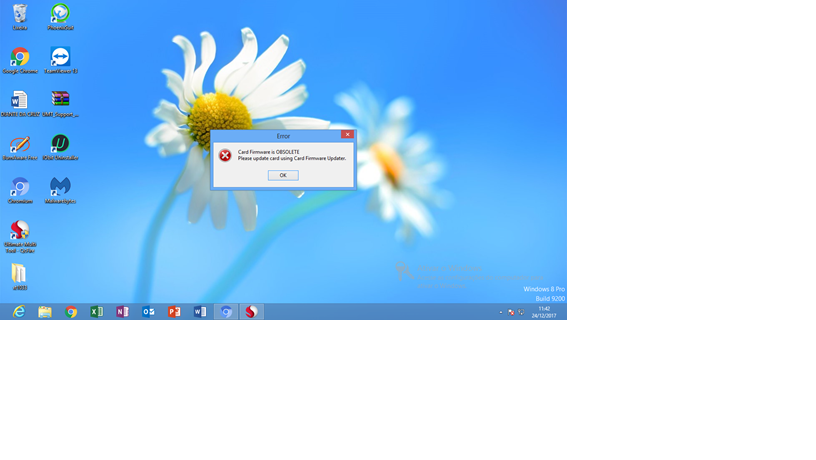The height and width of the screenshot is (460, 816).
Task: Select the Bandicam Free desktop shortcut
Action: pyautogui.click(x=20, y=148)
